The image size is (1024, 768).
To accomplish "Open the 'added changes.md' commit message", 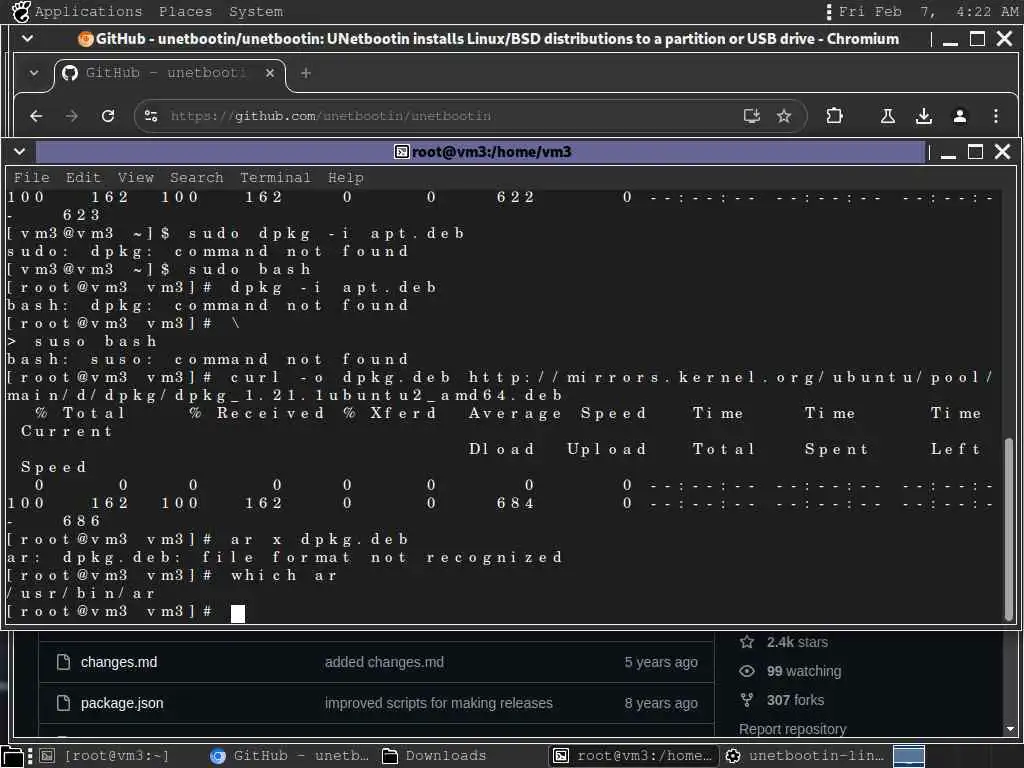I will coord(384,662).
